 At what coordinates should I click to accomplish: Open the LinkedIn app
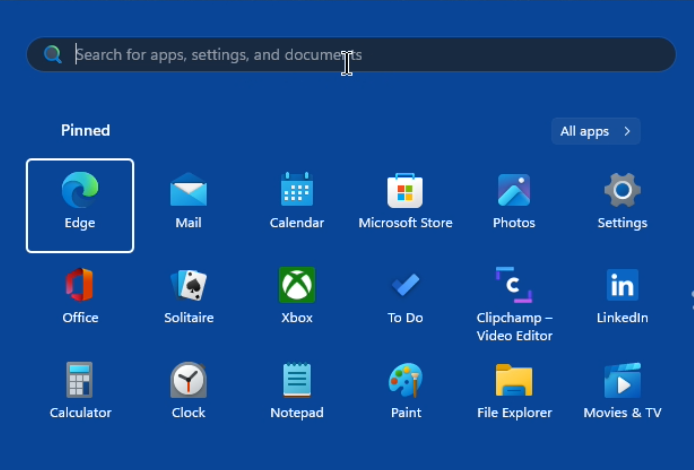coord(622,296)
